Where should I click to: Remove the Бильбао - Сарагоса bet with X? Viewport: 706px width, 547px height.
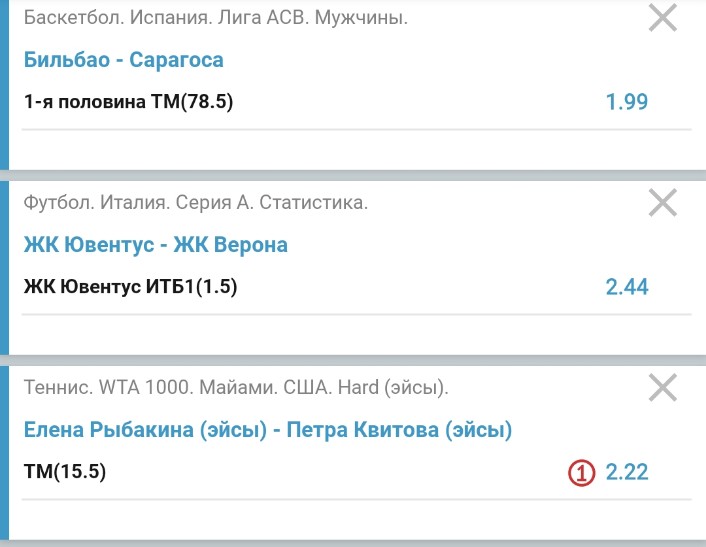pos(663,18)
